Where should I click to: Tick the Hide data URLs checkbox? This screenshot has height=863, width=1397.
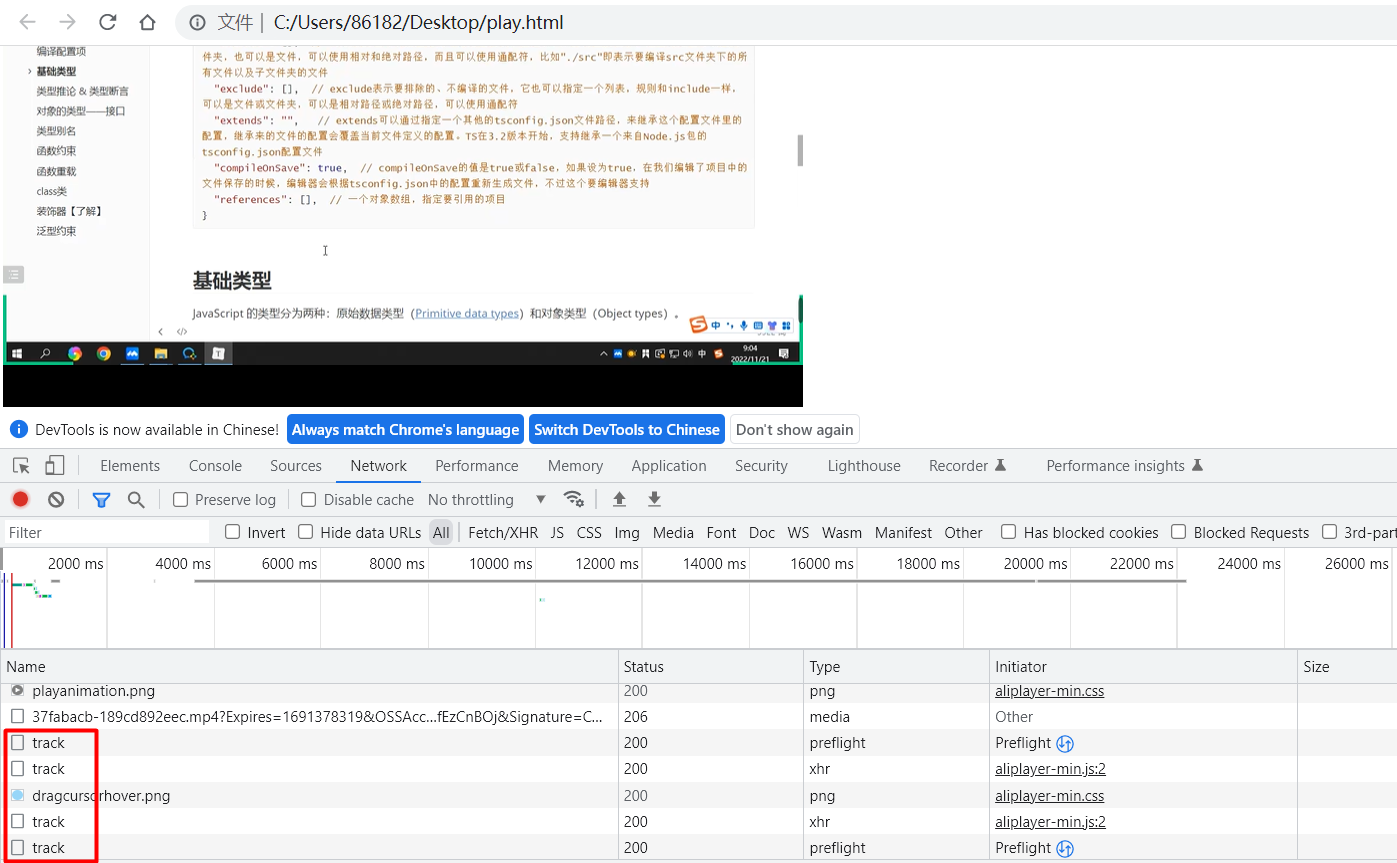(x=306, y=532)
